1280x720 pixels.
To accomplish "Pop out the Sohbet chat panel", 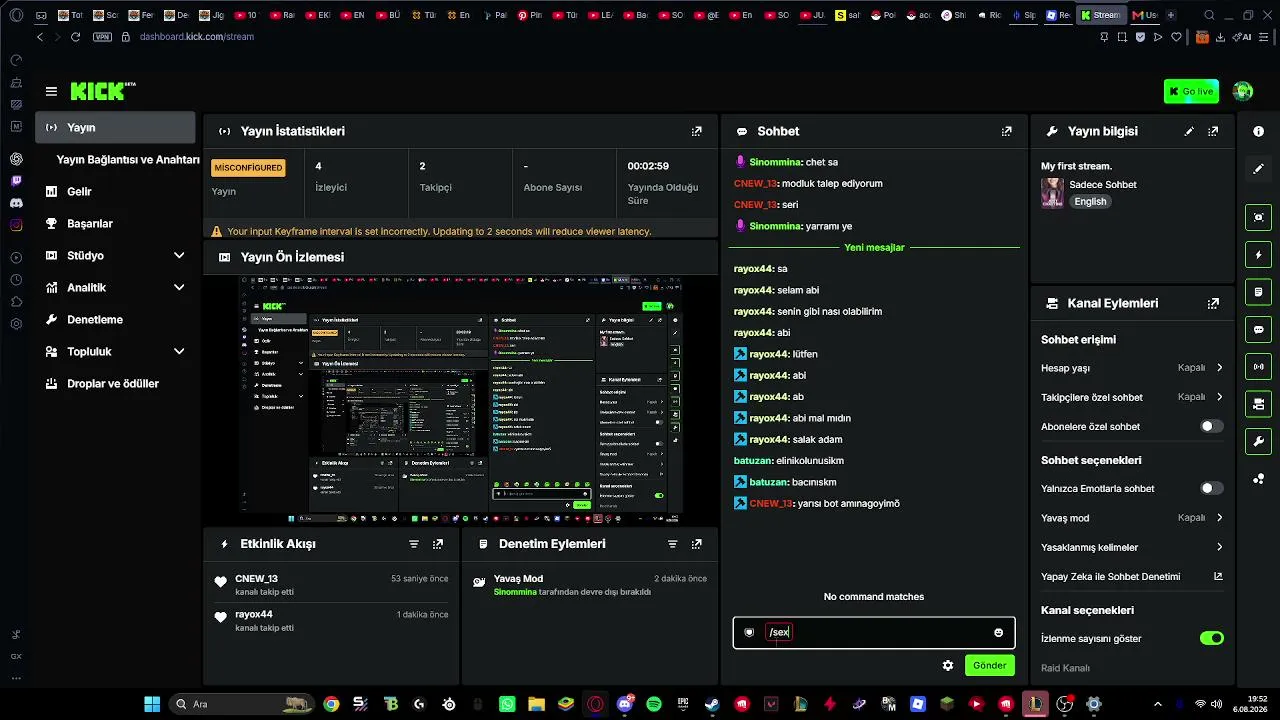I will pyautogui.click(x=1007, y=131).
